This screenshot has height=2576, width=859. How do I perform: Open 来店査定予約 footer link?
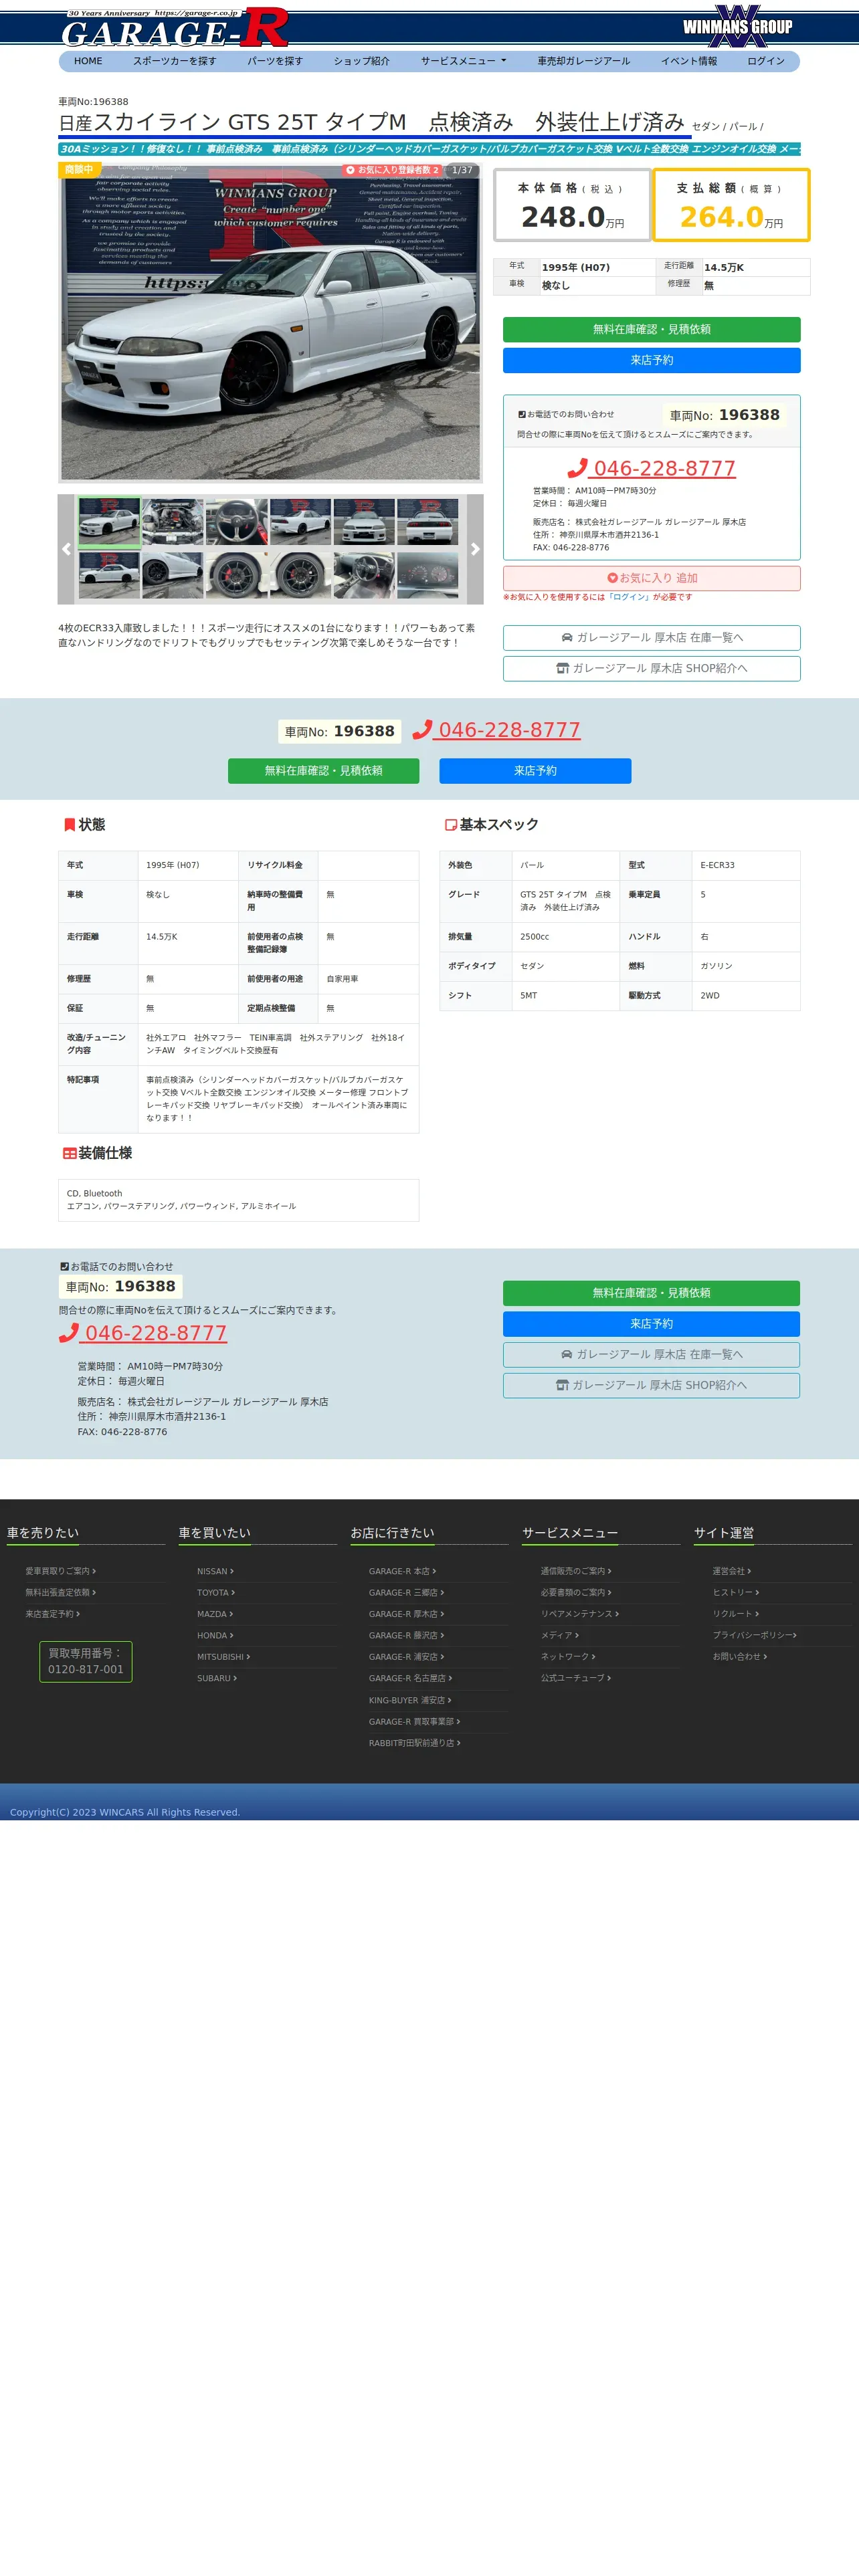pyautogui.click(x=52, y=1614)
